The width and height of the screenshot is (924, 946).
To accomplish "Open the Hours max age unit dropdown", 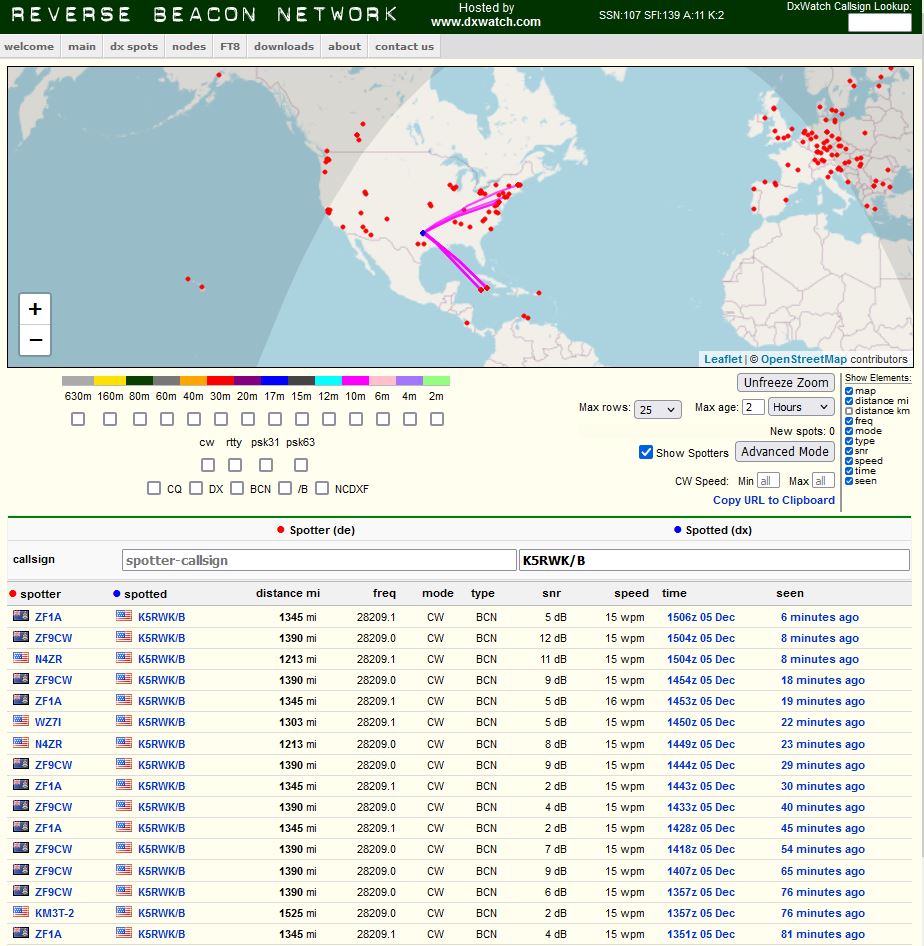I will [x=801, y=407].
